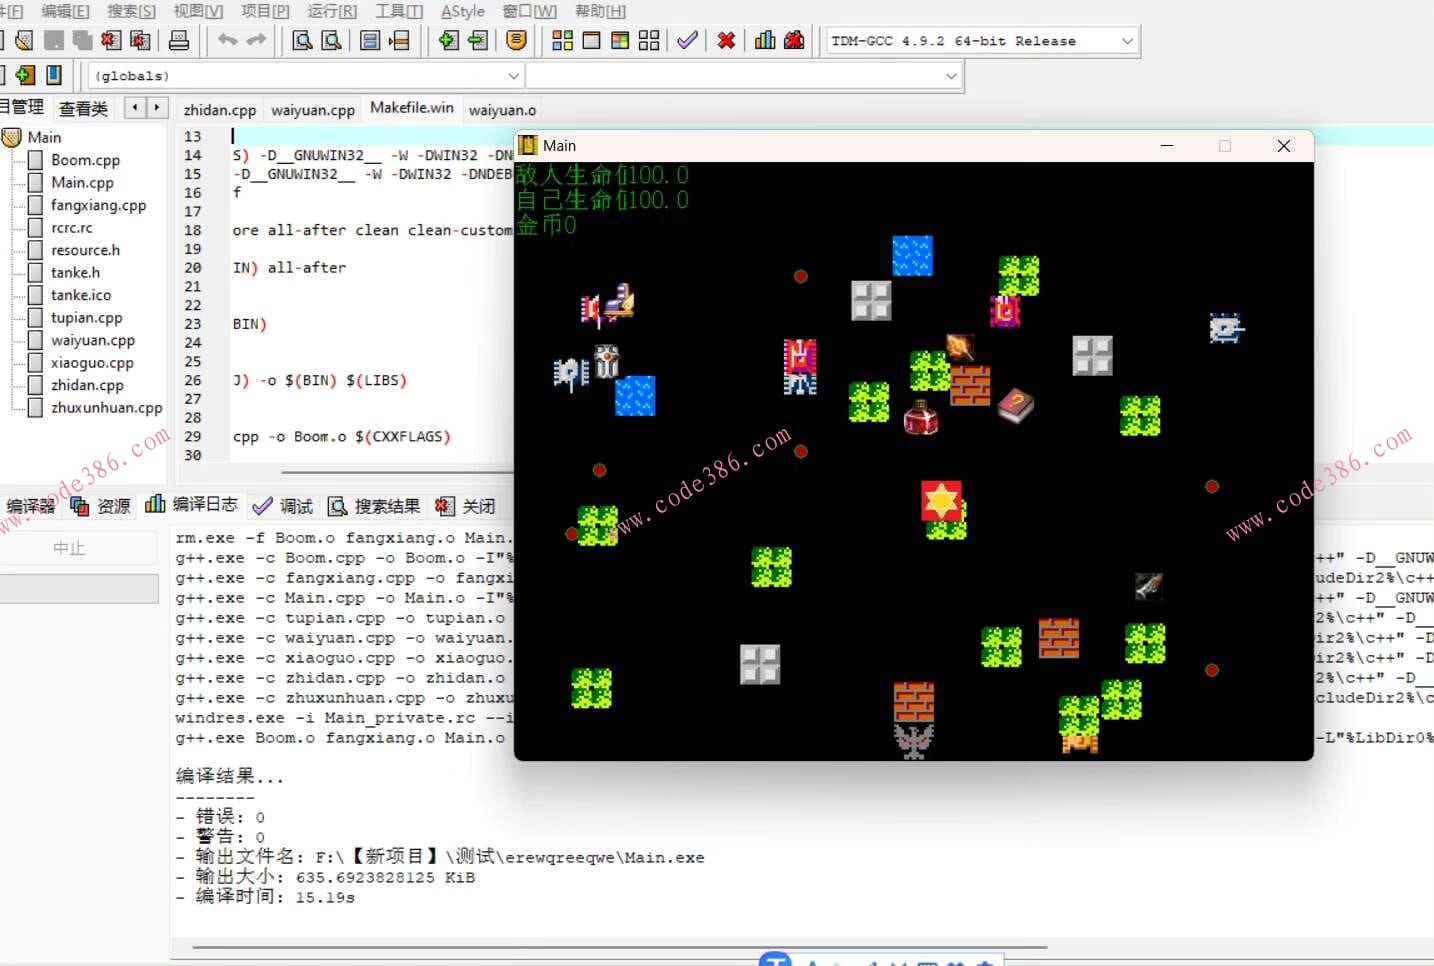
Task: Switch to the 查看类 side panel tab
Action: (x=84, y=108)
